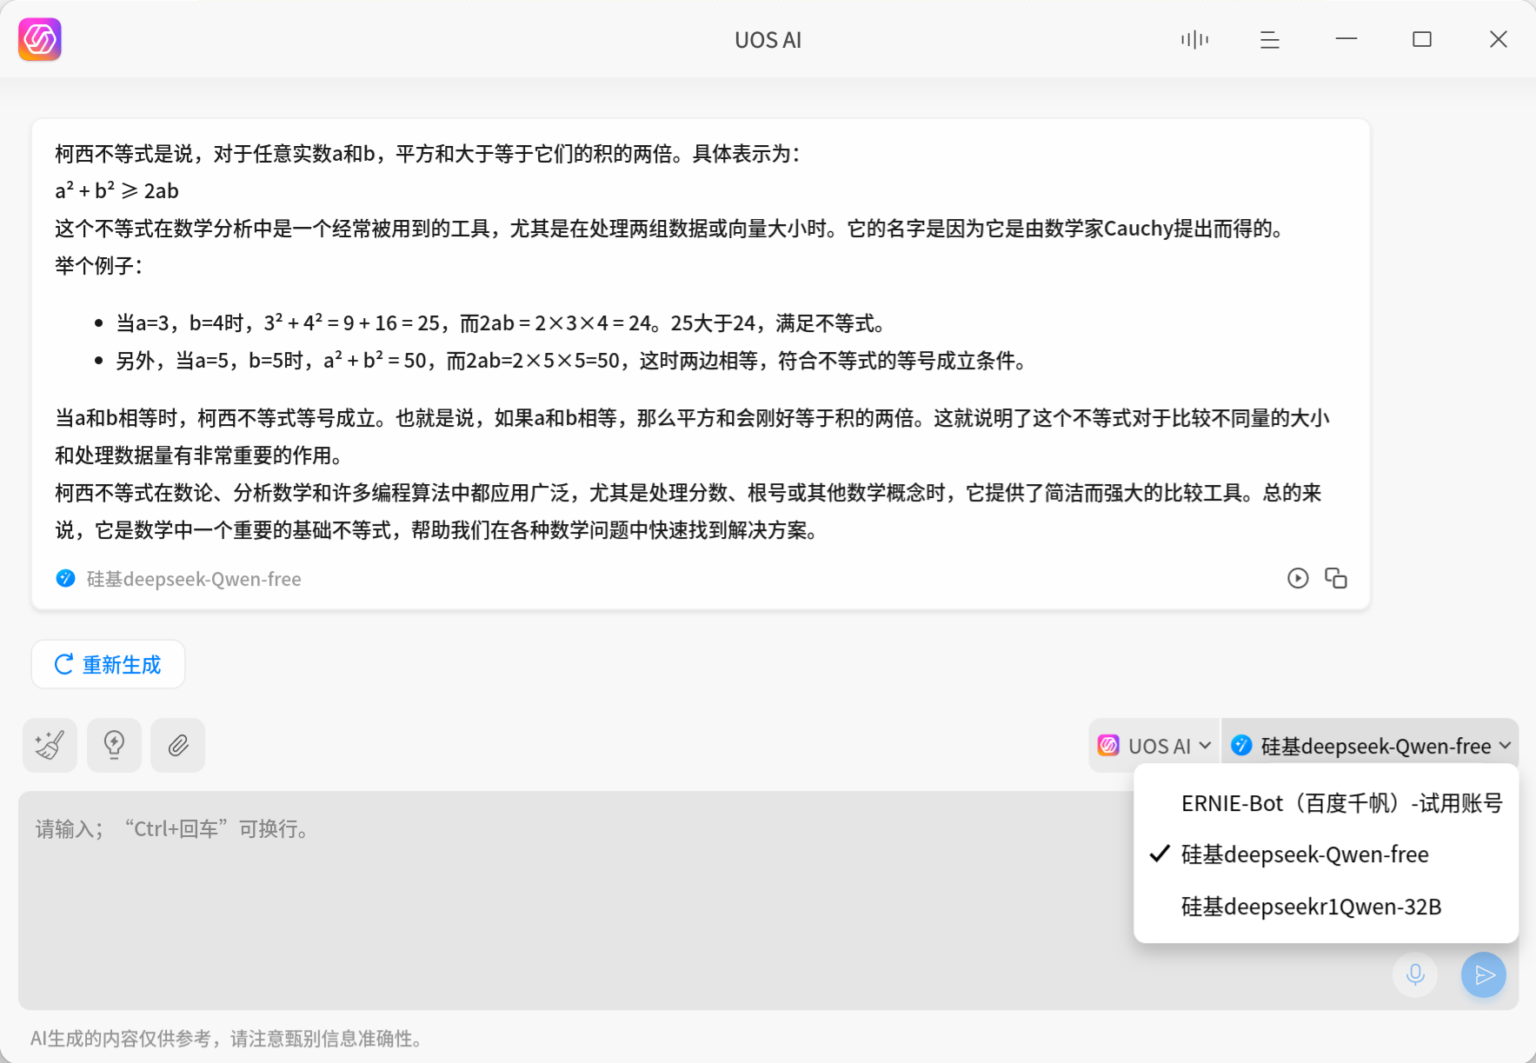
Task: Select the 硅基deepseek-Qwen-free attribution label
Action: click(191, 578)
